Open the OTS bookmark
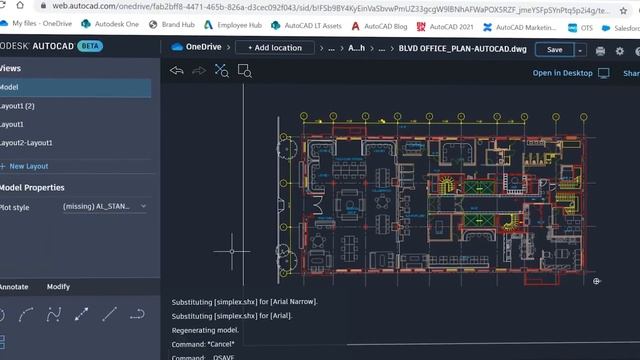Screen dimensions: 640x360 tap(580, 28)
